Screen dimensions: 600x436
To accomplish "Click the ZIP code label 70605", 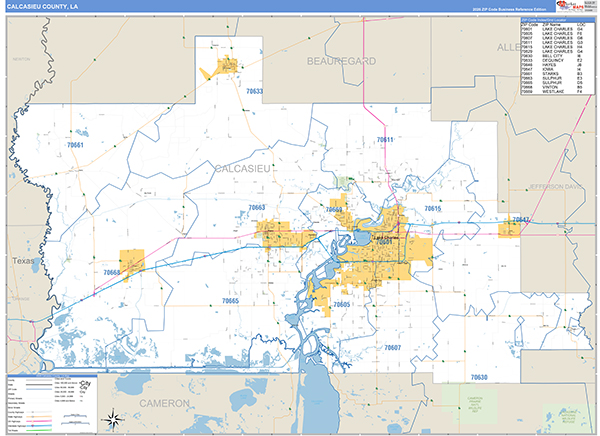I will 341,305.
